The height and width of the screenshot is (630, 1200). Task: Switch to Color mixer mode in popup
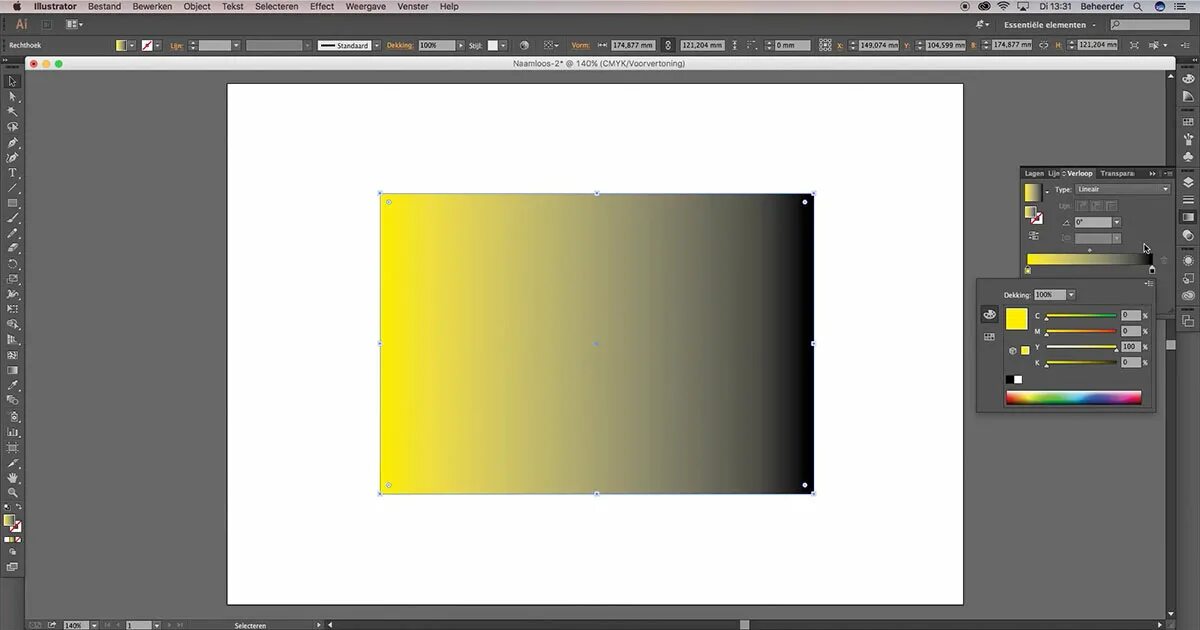[x=989, y=315]
